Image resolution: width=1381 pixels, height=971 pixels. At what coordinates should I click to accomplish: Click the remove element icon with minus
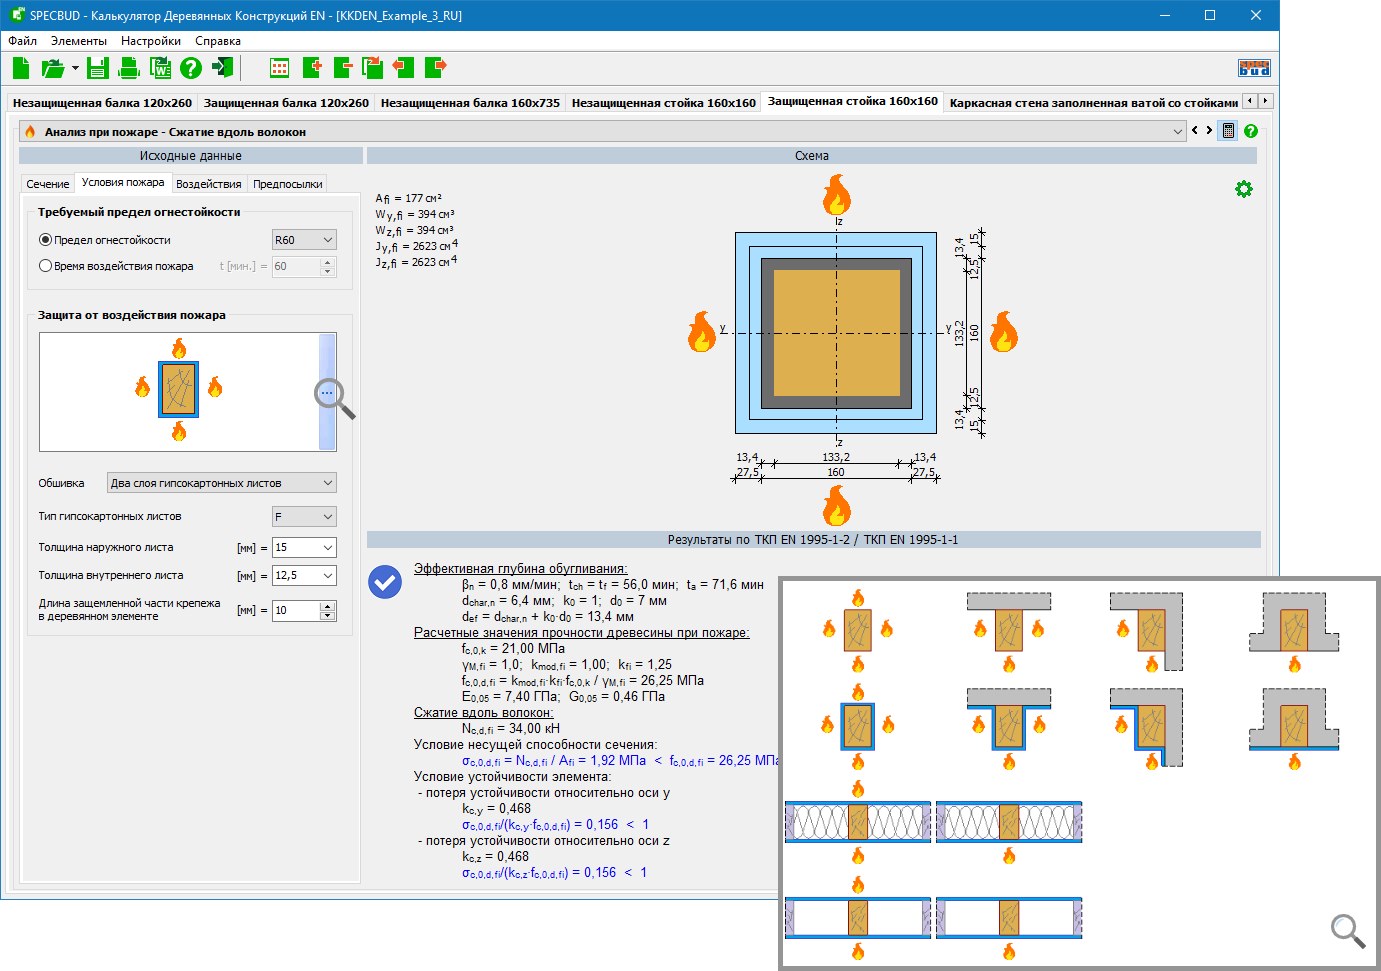[343, 68]
